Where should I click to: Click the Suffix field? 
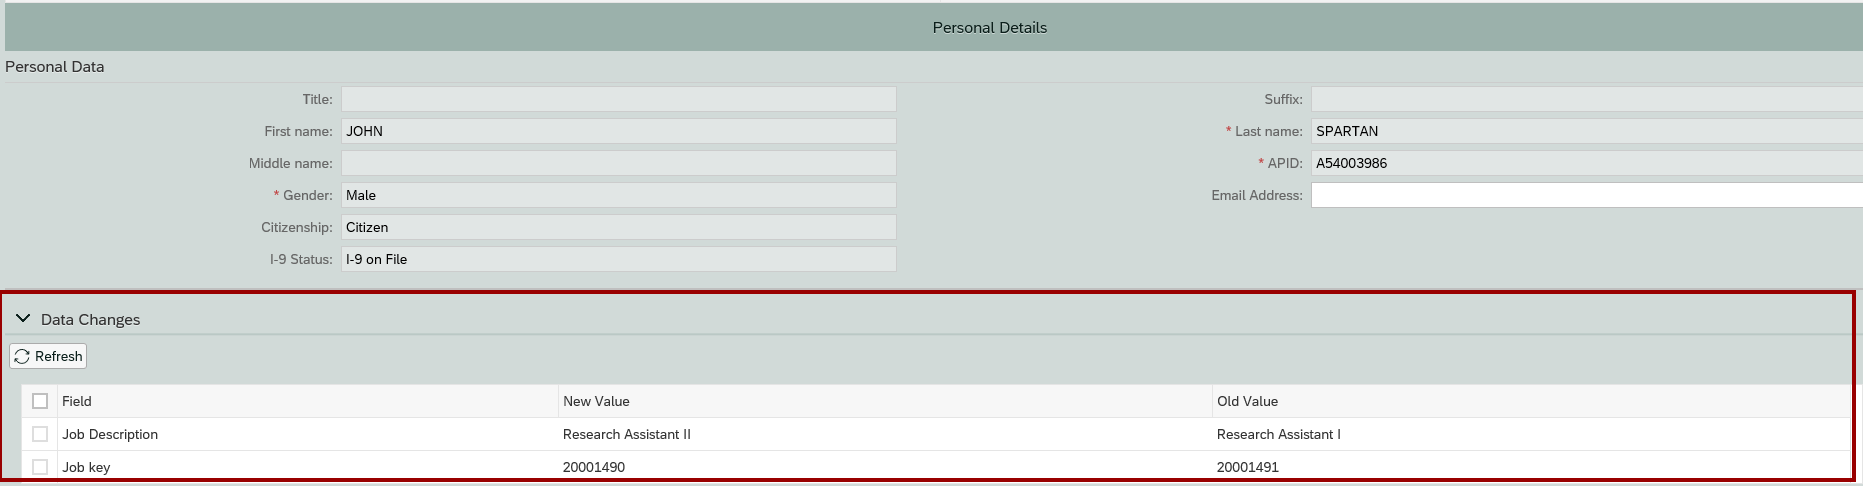(1585, 99)
